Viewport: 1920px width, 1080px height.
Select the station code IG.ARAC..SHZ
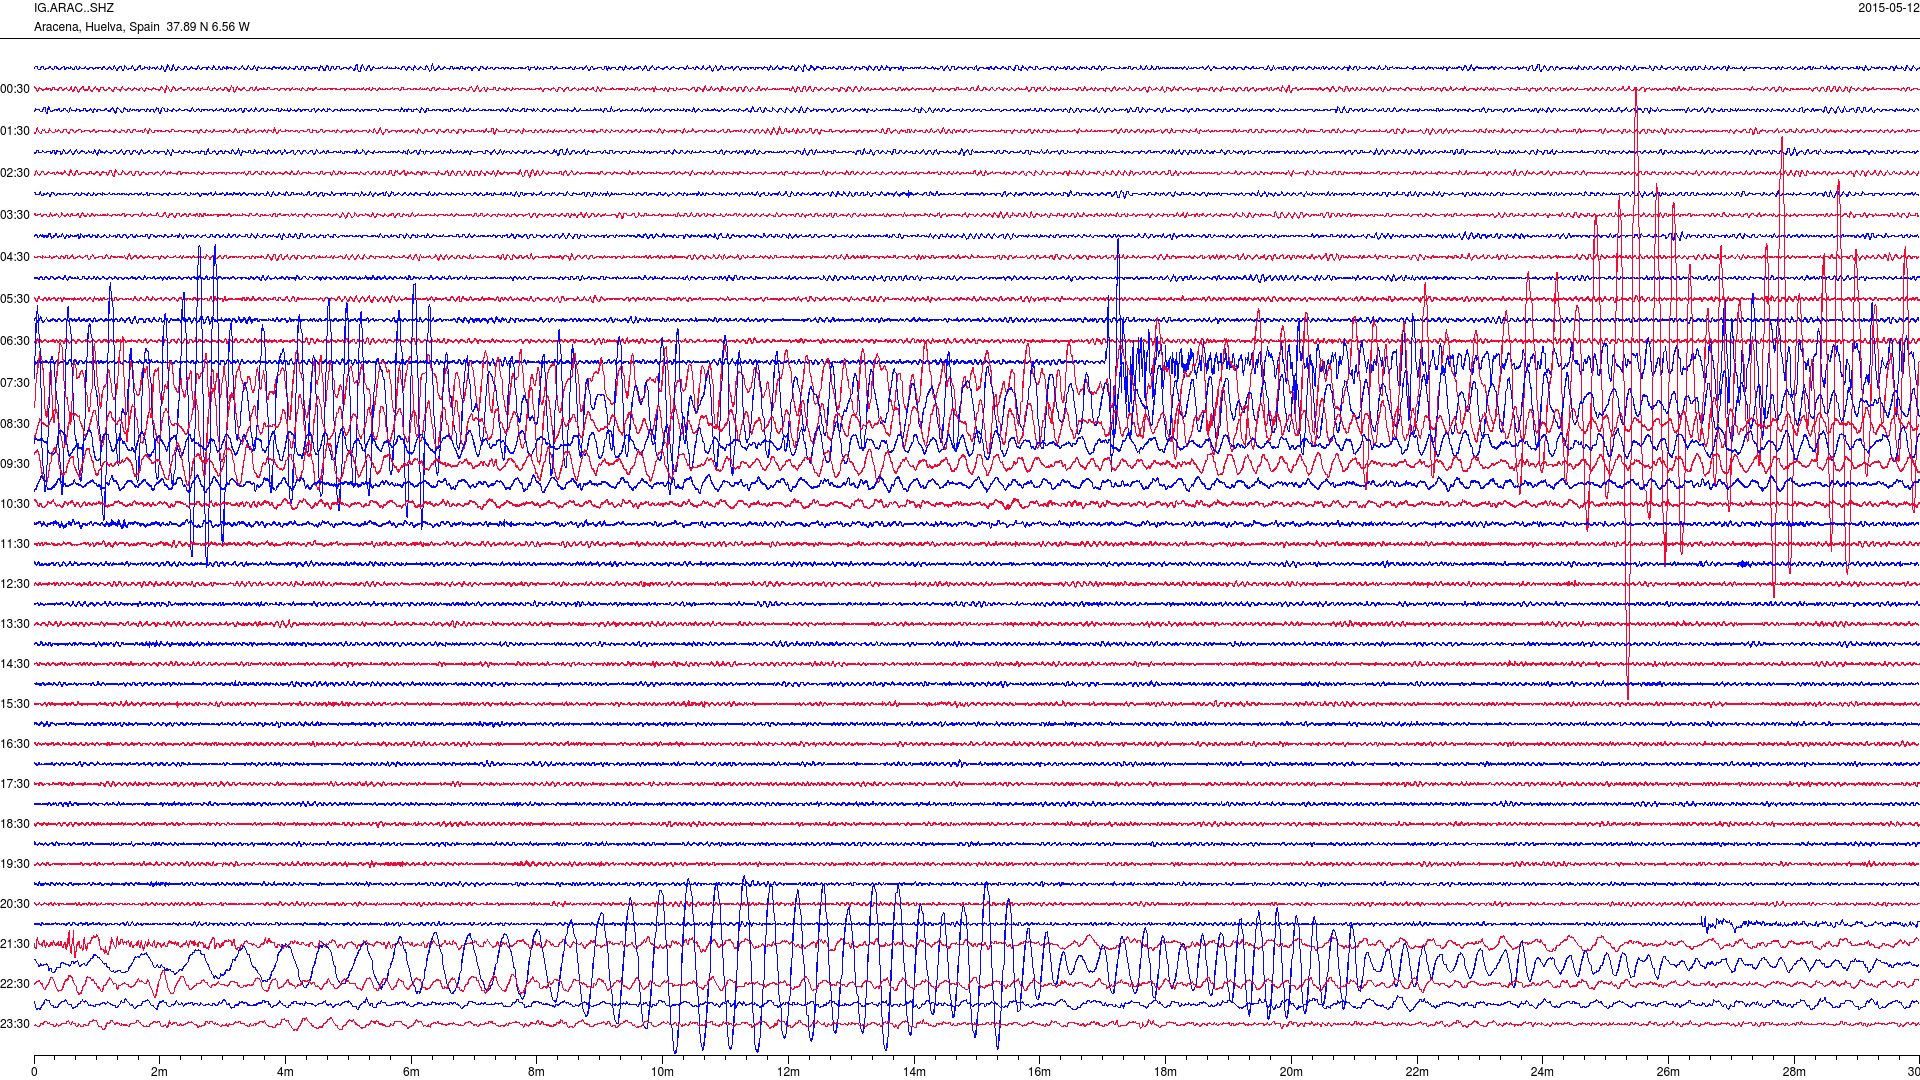[74, 8]
